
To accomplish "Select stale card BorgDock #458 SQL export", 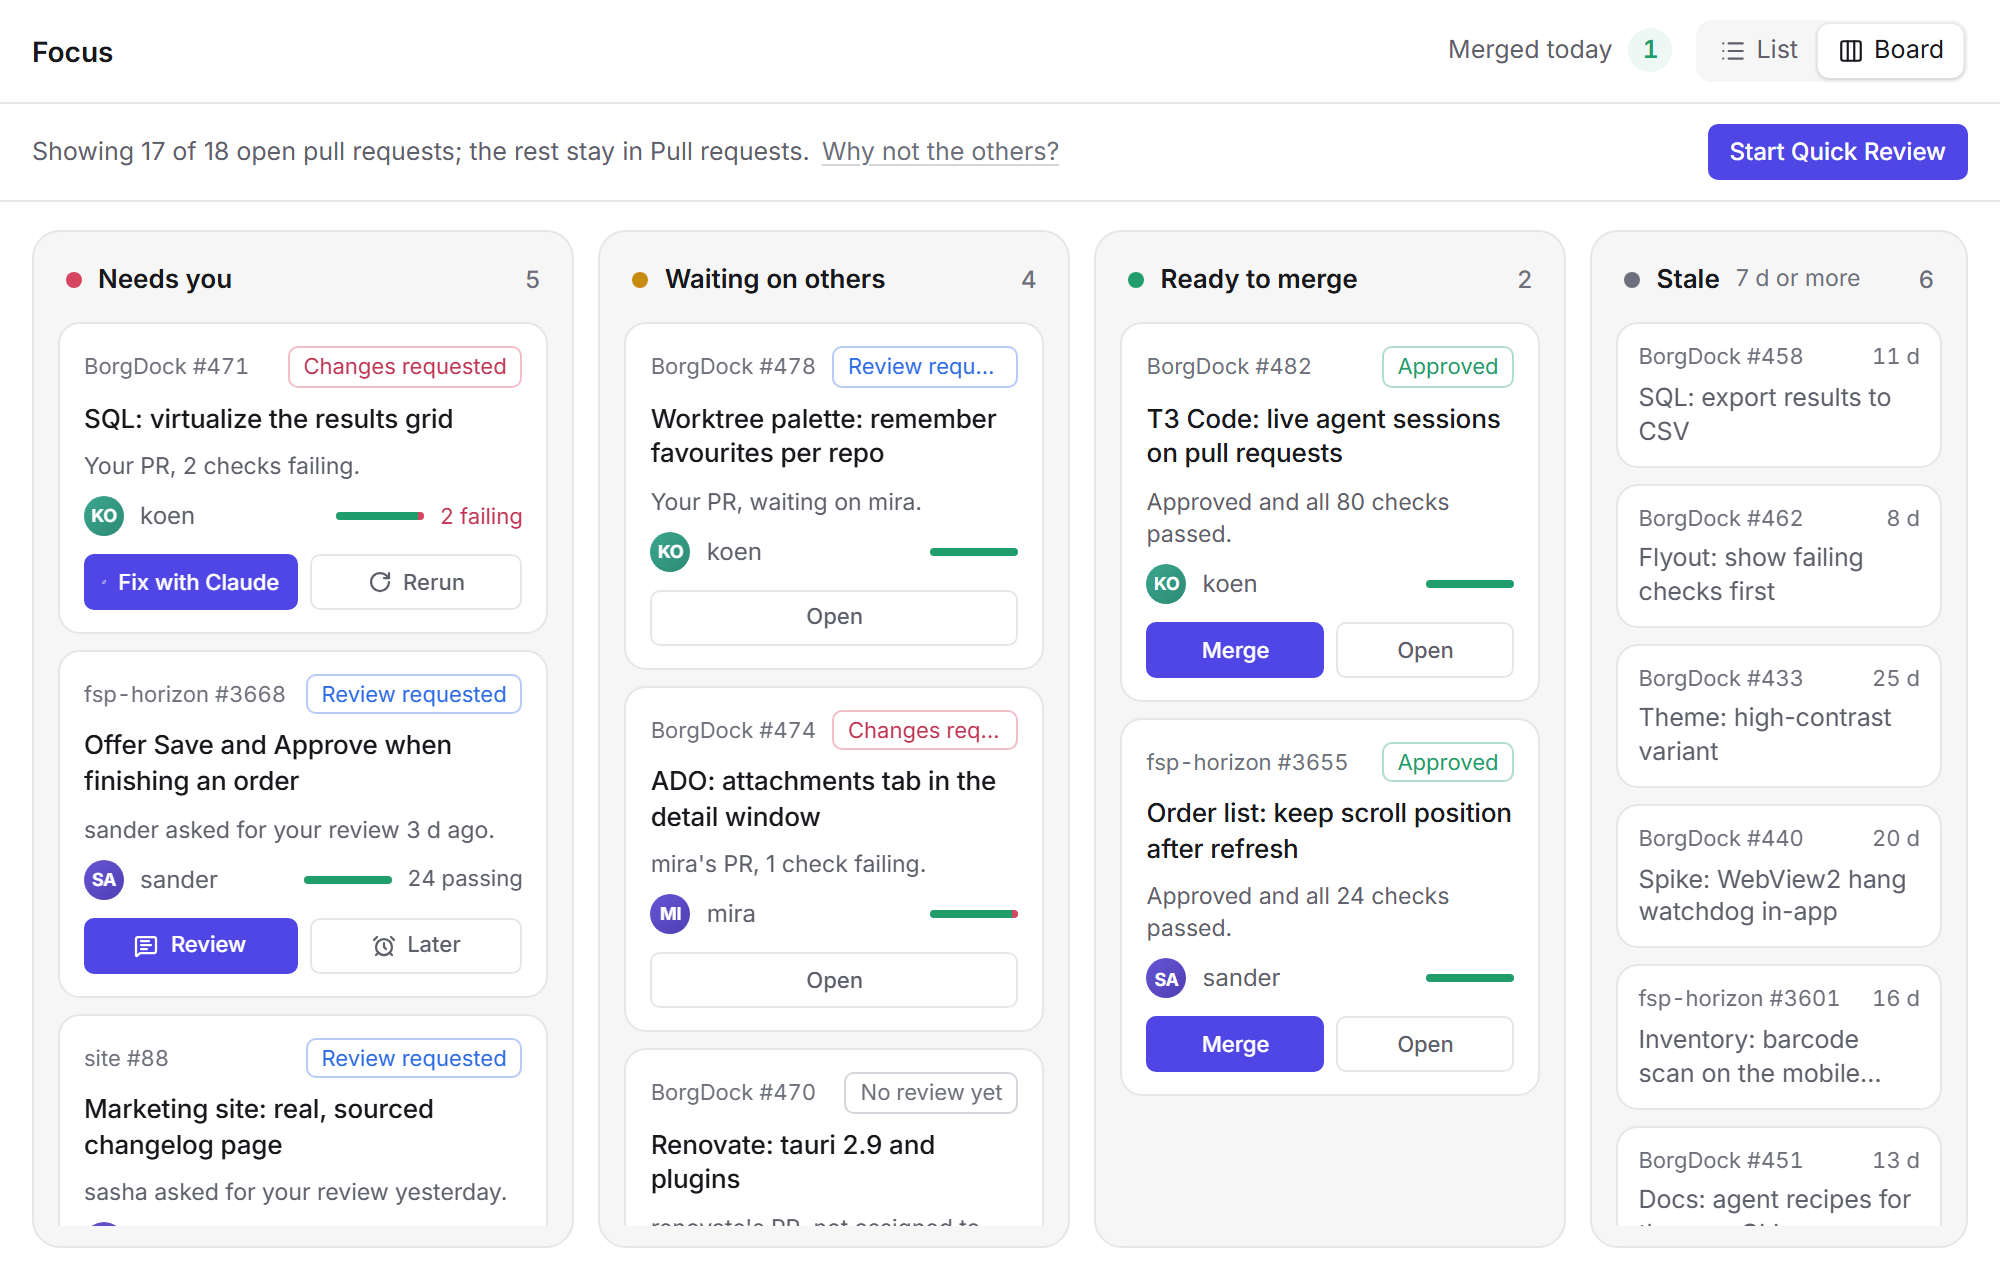I will 1778,395.
